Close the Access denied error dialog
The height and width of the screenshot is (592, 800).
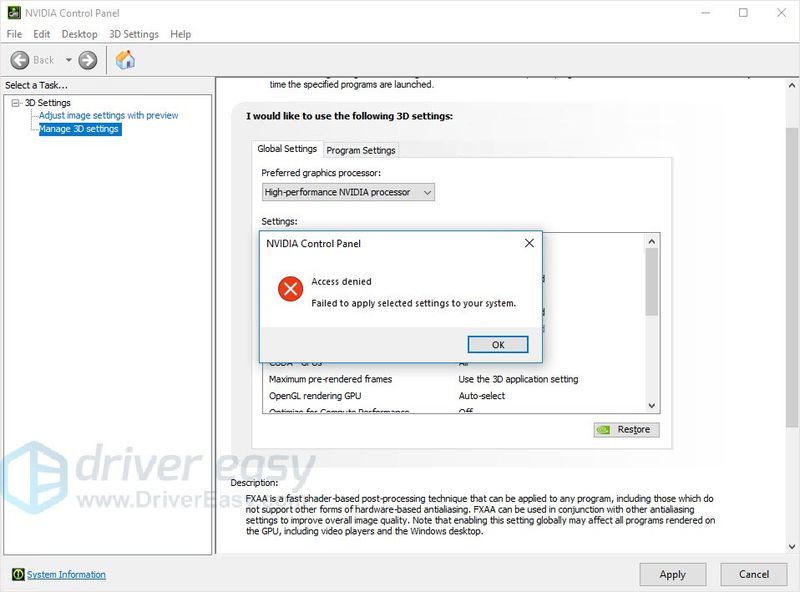529,243
